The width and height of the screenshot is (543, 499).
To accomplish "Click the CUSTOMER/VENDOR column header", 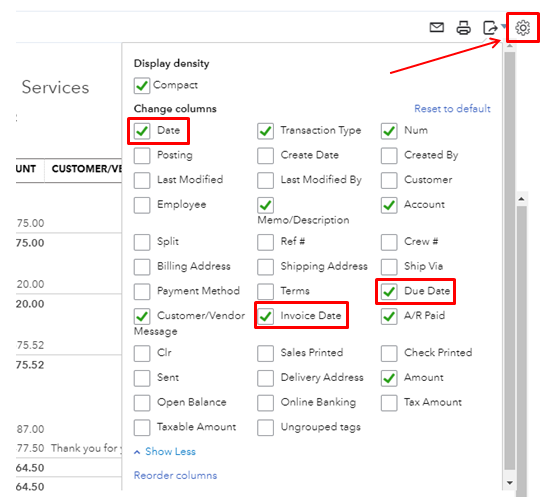I will tap(87, 169).
